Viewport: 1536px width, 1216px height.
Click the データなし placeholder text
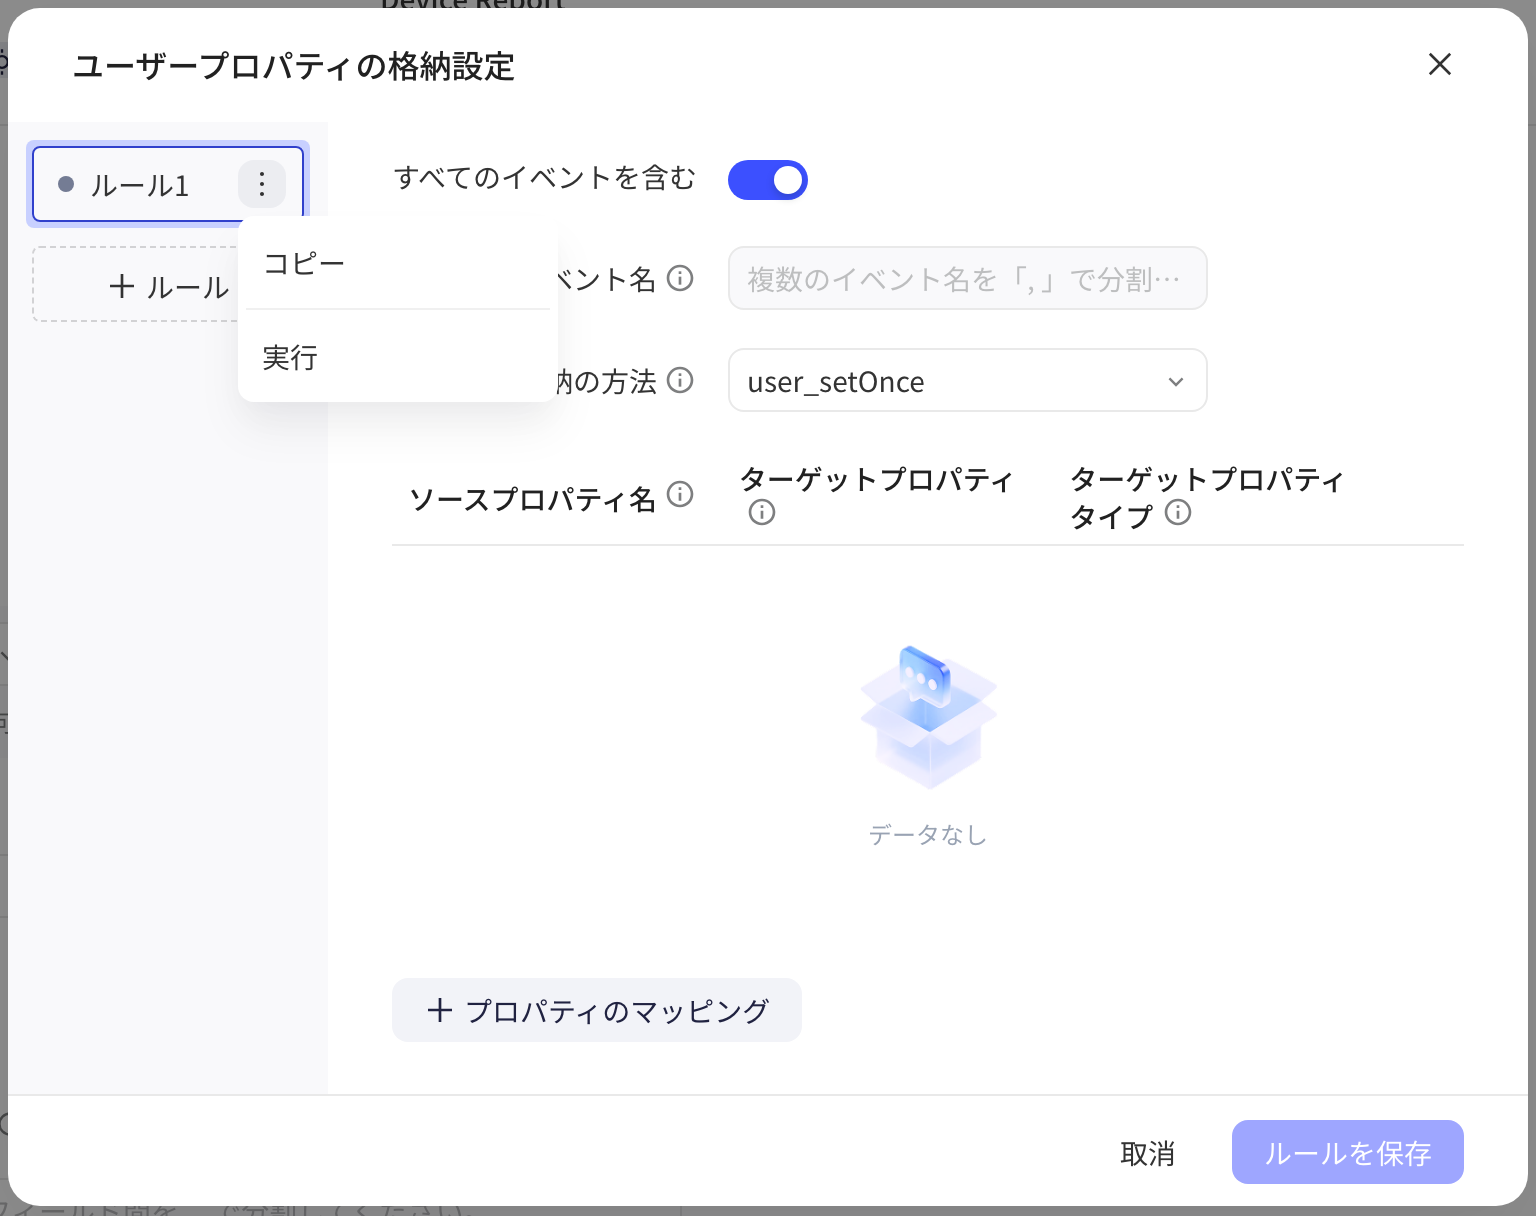coord(928,834)
